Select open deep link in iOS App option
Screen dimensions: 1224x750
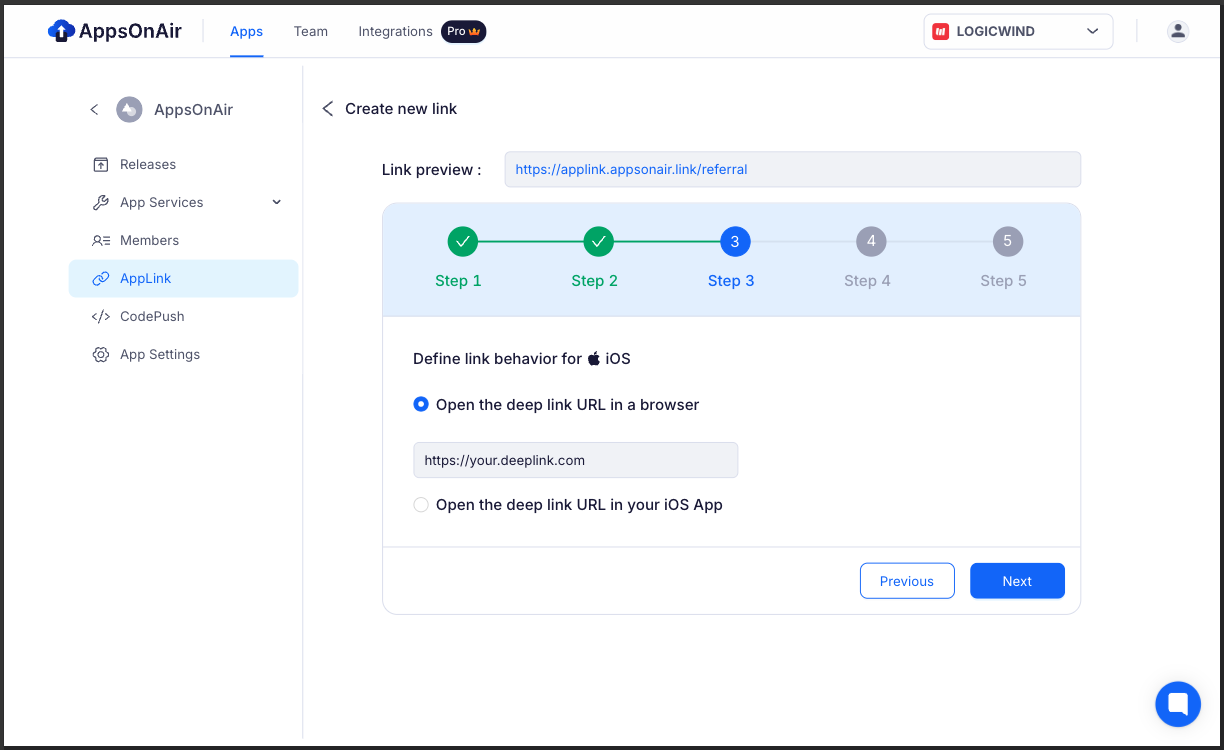tap(421, 505)
